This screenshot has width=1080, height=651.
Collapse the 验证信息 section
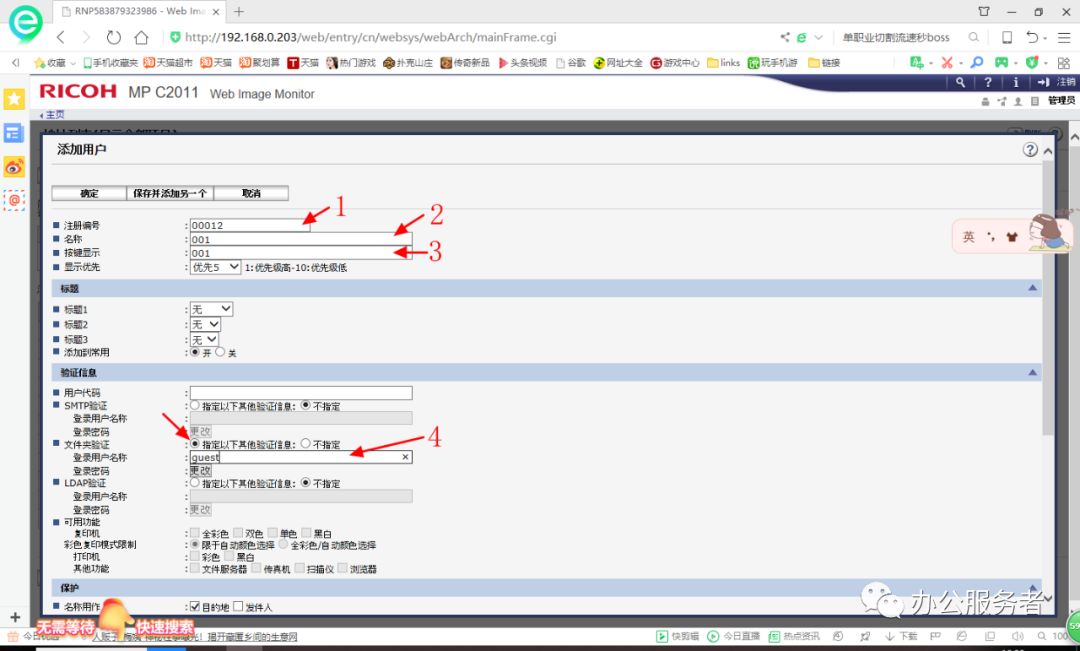tap(1032, 372)
